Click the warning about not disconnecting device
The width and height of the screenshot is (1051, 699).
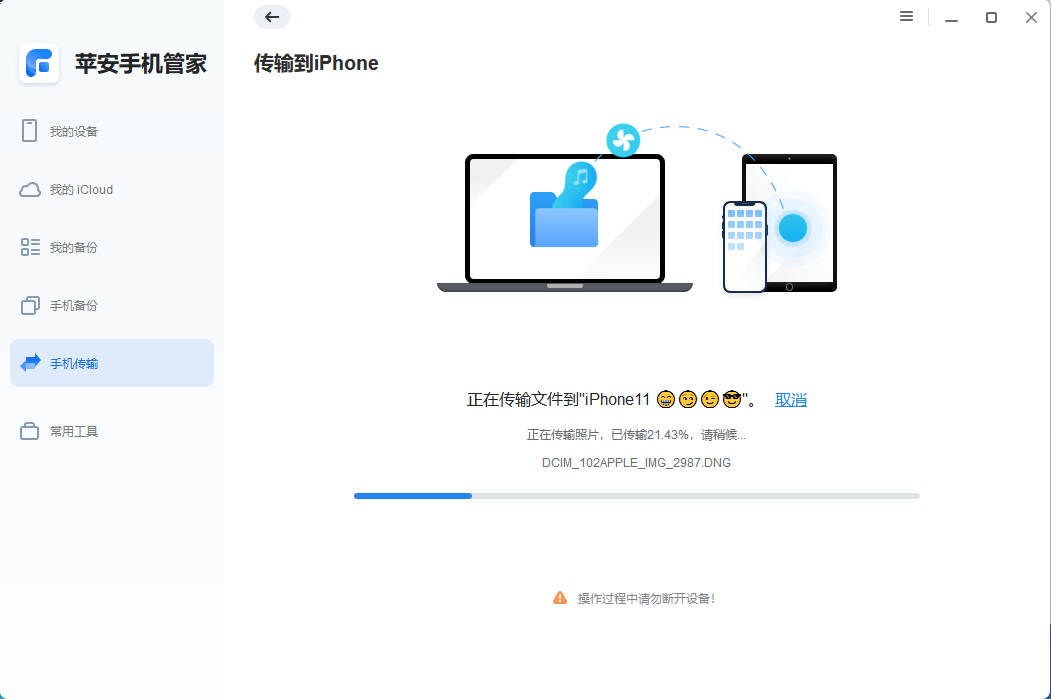click(x=636, y=598)
